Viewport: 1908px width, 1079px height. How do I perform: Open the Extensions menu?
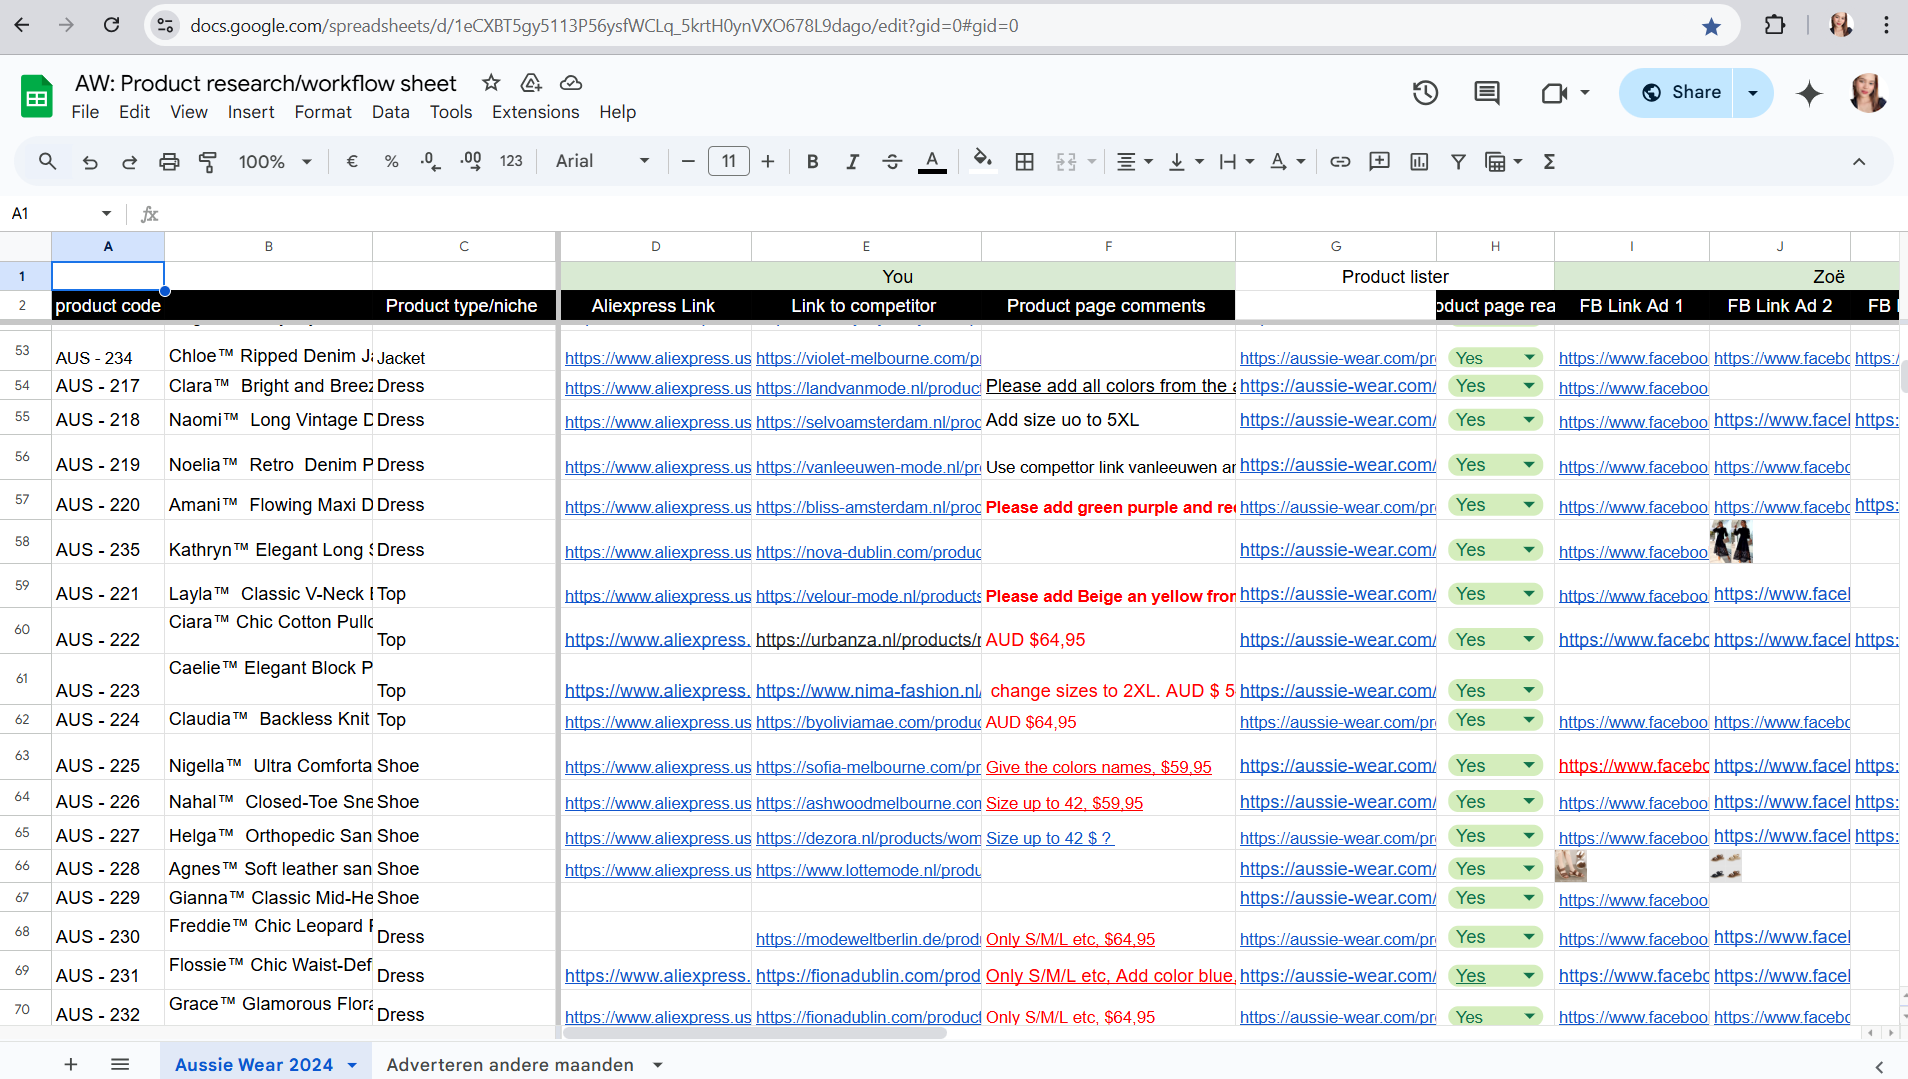(x=535, y=112)
